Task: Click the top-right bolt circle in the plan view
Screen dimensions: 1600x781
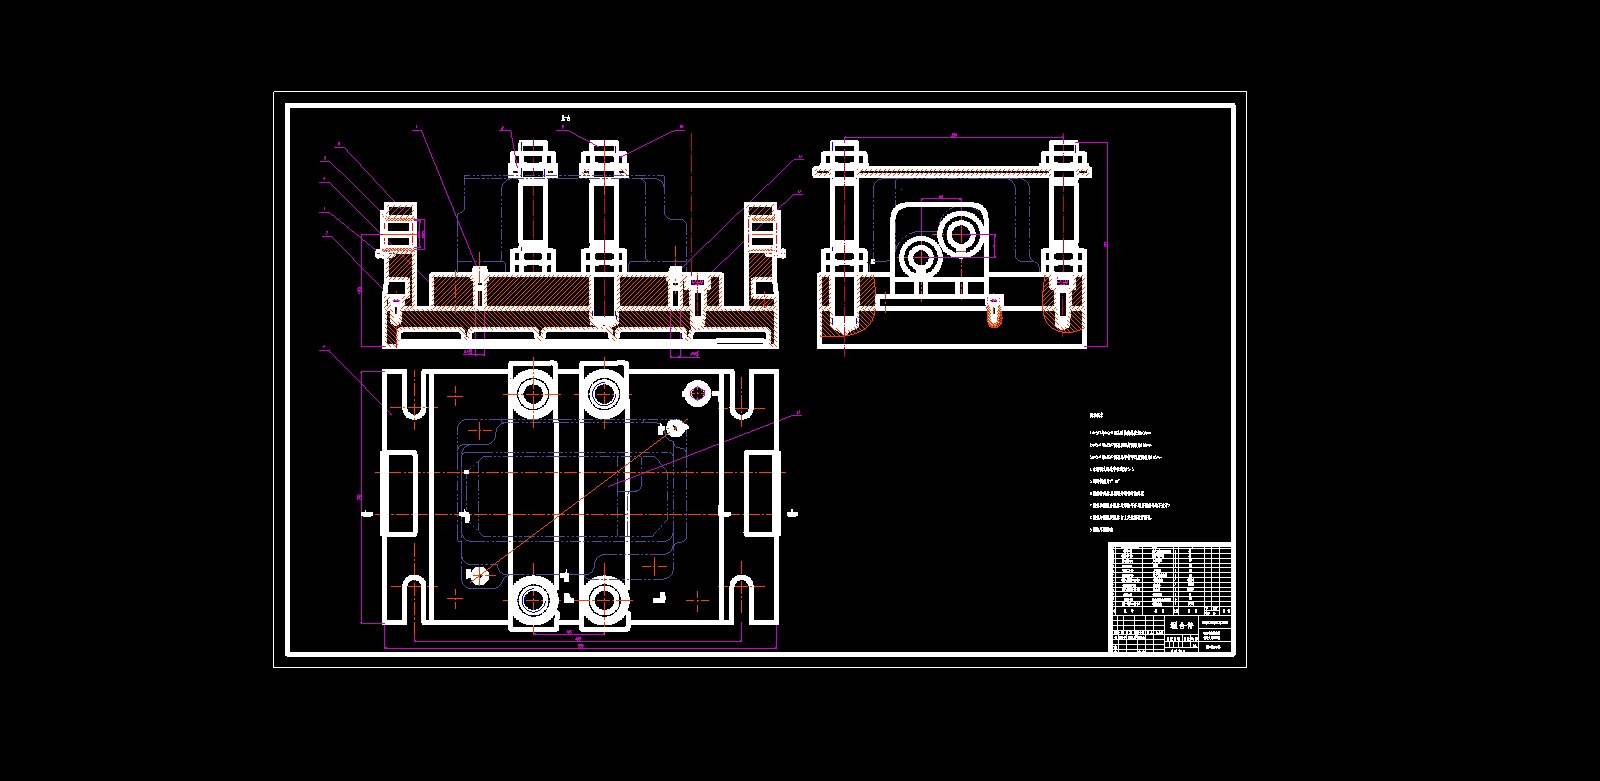Action: tap(603, 393)
